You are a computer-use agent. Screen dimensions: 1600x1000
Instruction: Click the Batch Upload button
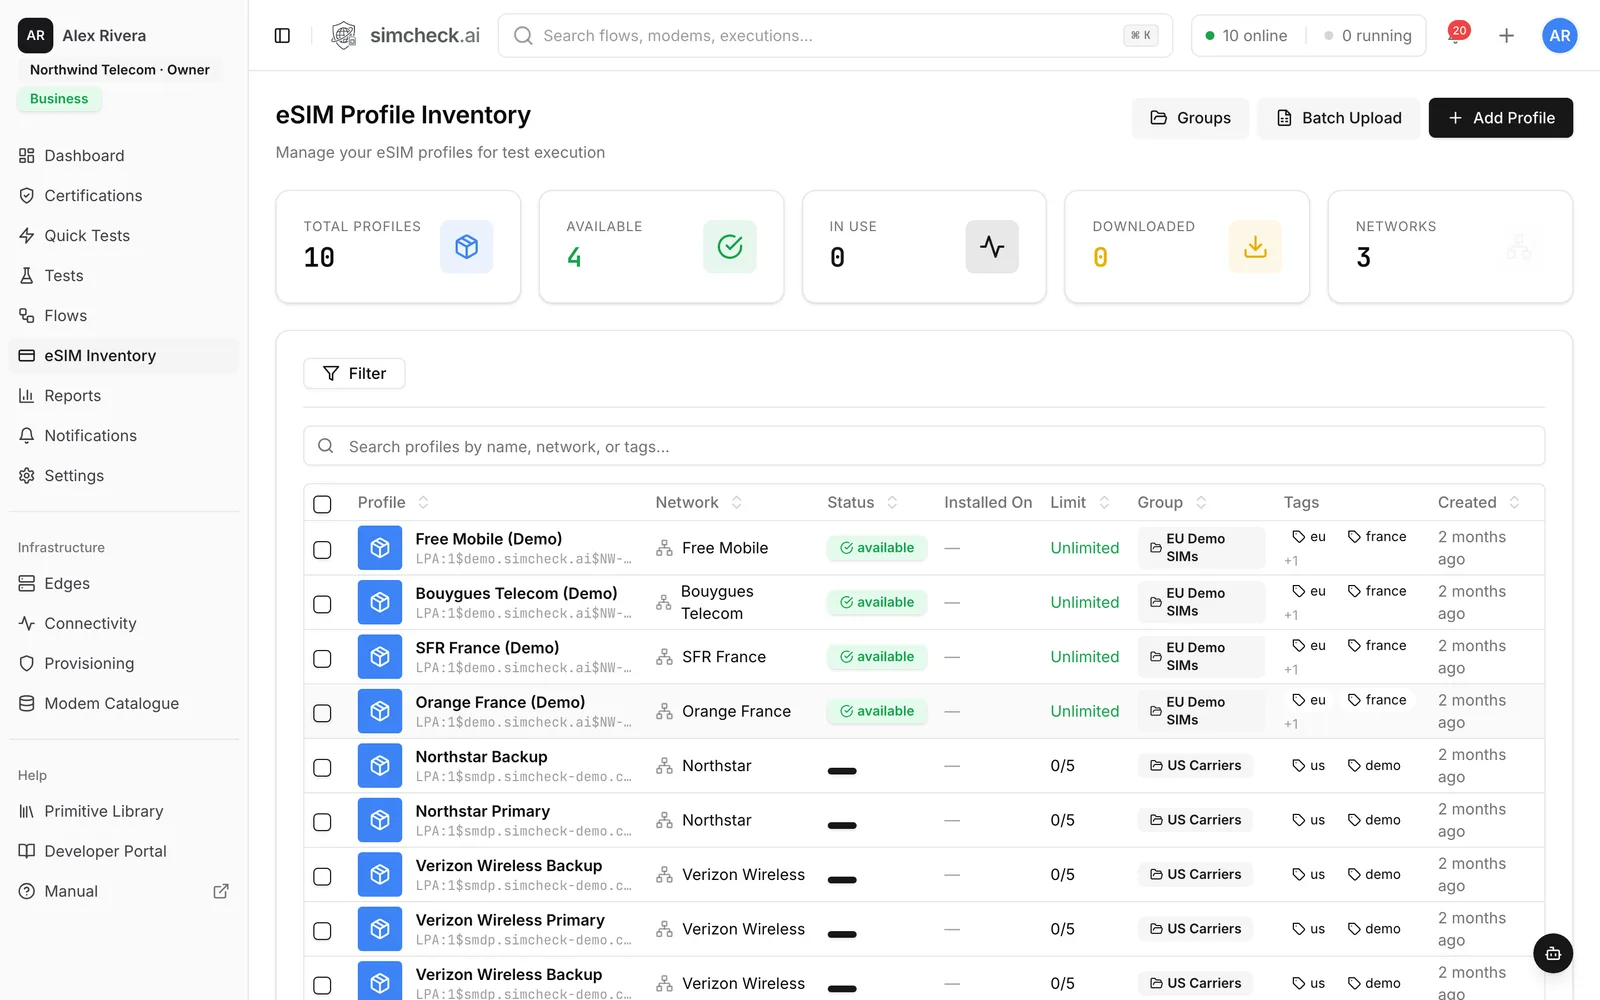pos(1338,118)
